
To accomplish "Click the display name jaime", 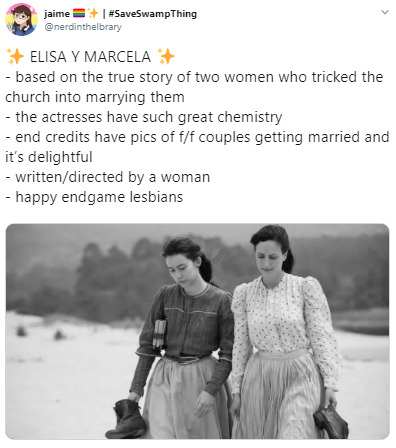I will pyautogui.click(x=57, y=14).
